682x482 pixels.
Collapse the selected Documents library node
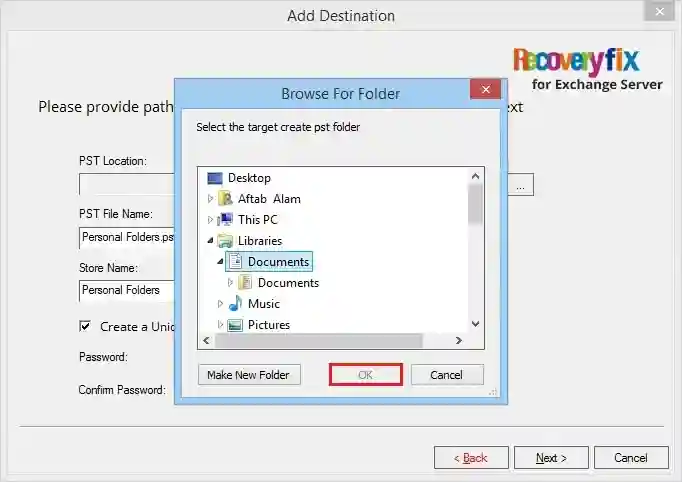220,261
